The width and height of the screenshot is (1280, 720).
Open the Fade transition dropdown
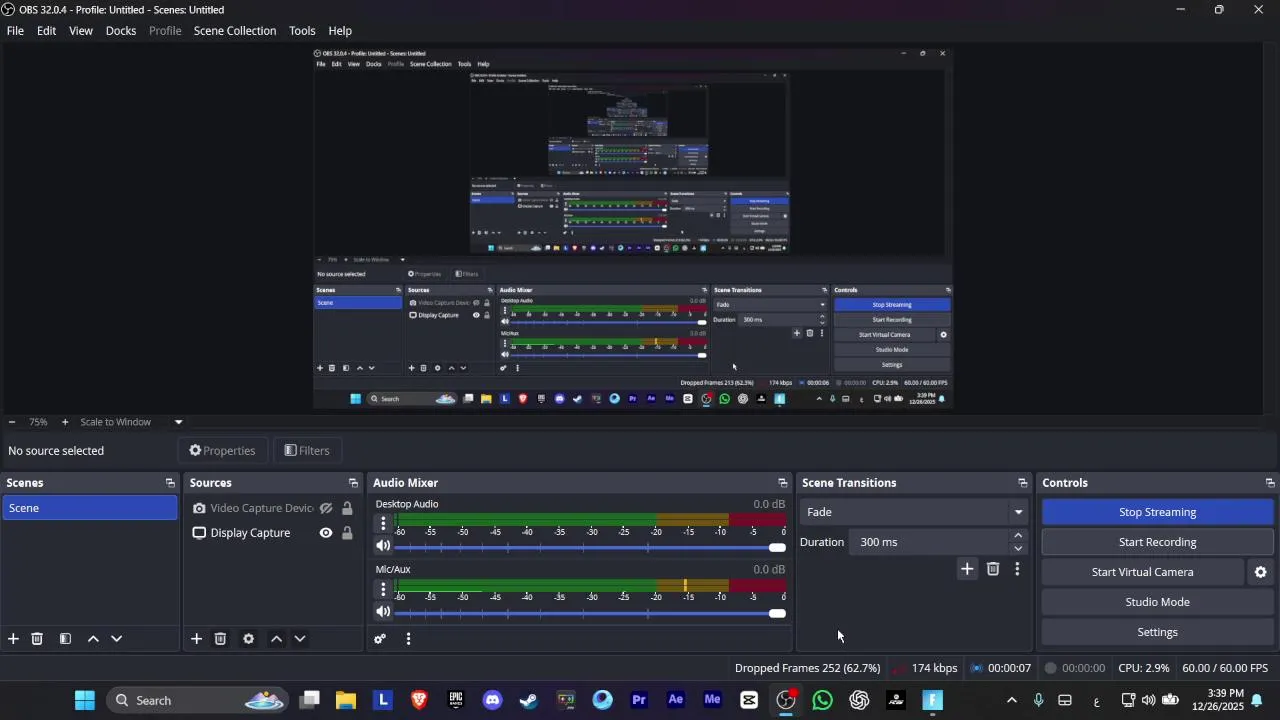pos(914,512)
